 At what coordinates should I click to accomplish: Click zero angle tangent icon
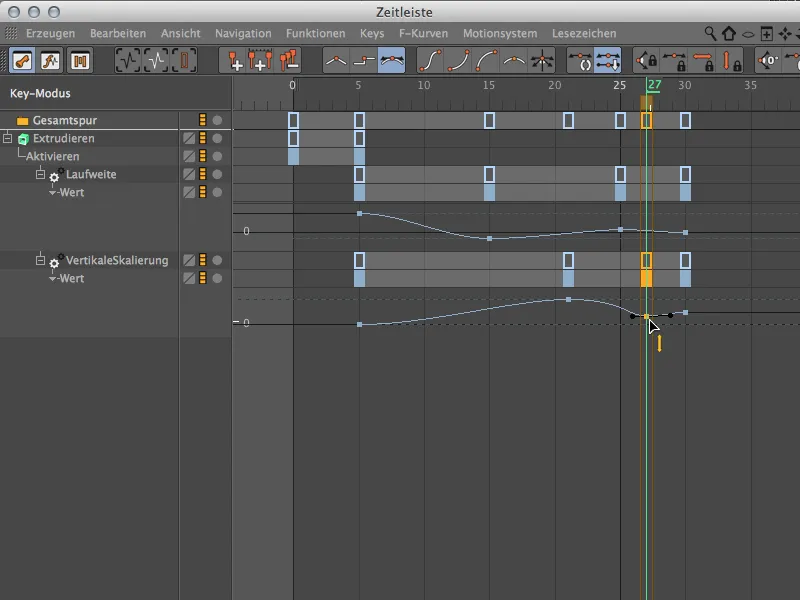(x=768, y=61)
